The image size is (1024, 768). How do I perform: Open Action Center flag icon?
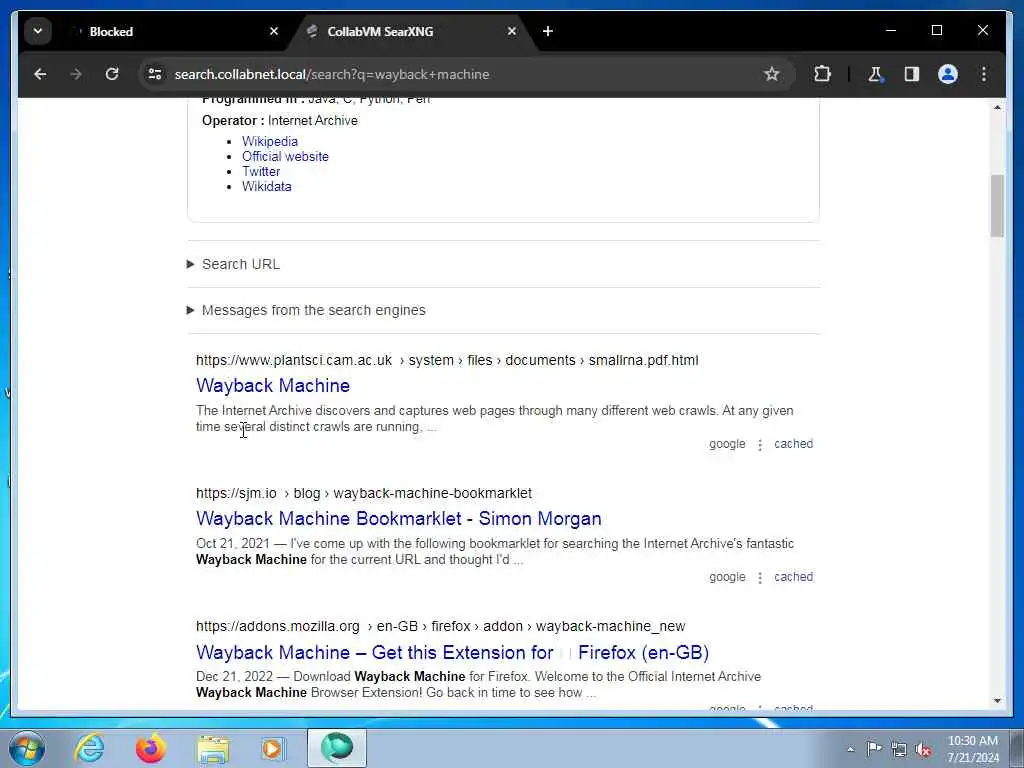click(874, 749)
